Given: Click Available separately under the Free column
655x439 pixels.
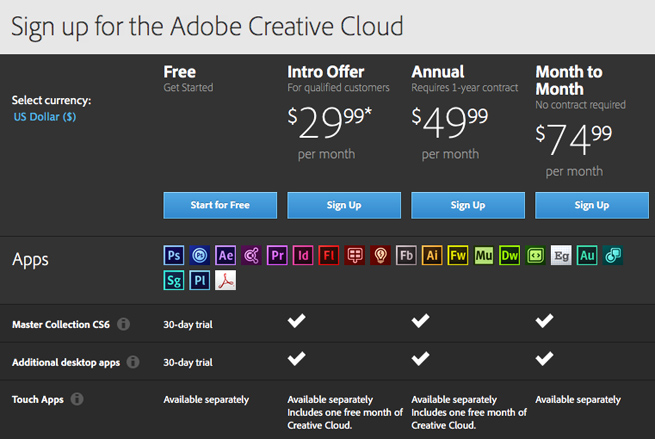Looking at the screenshot, I should click(x=206, y=400).
